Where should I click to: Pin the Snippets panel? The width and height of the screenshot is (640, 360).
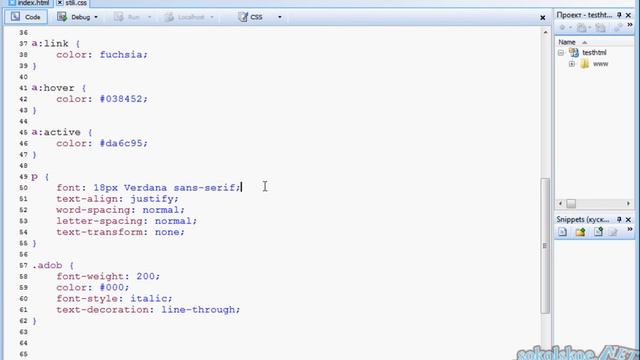619,220
